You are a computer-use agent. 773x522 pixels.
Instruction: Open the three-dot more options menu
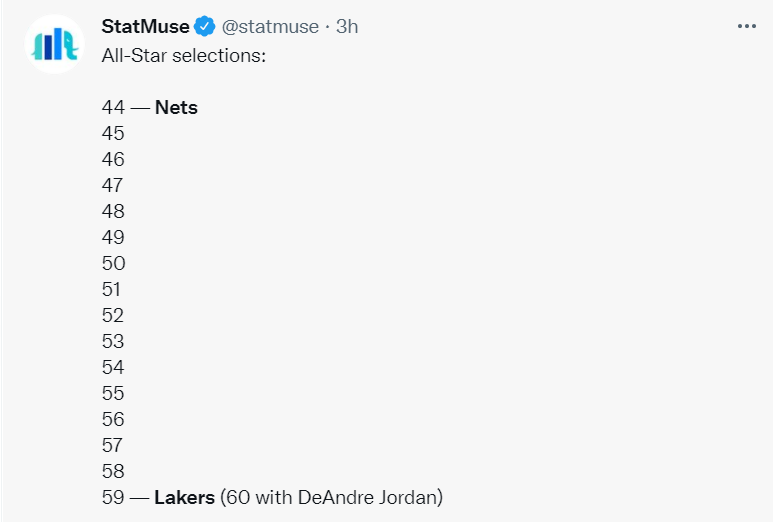[x=746, y=26]
